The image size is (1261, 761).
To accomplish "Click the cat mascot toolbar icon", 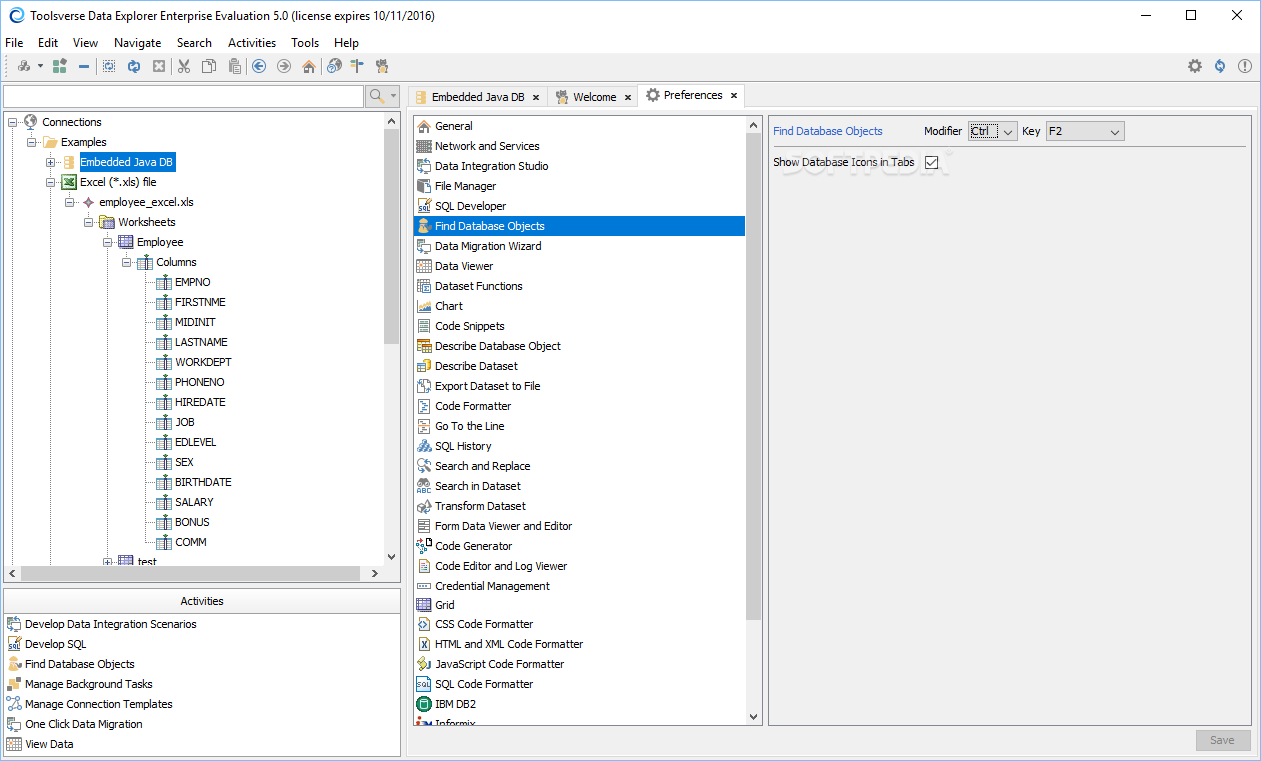I will pos(381,66).
